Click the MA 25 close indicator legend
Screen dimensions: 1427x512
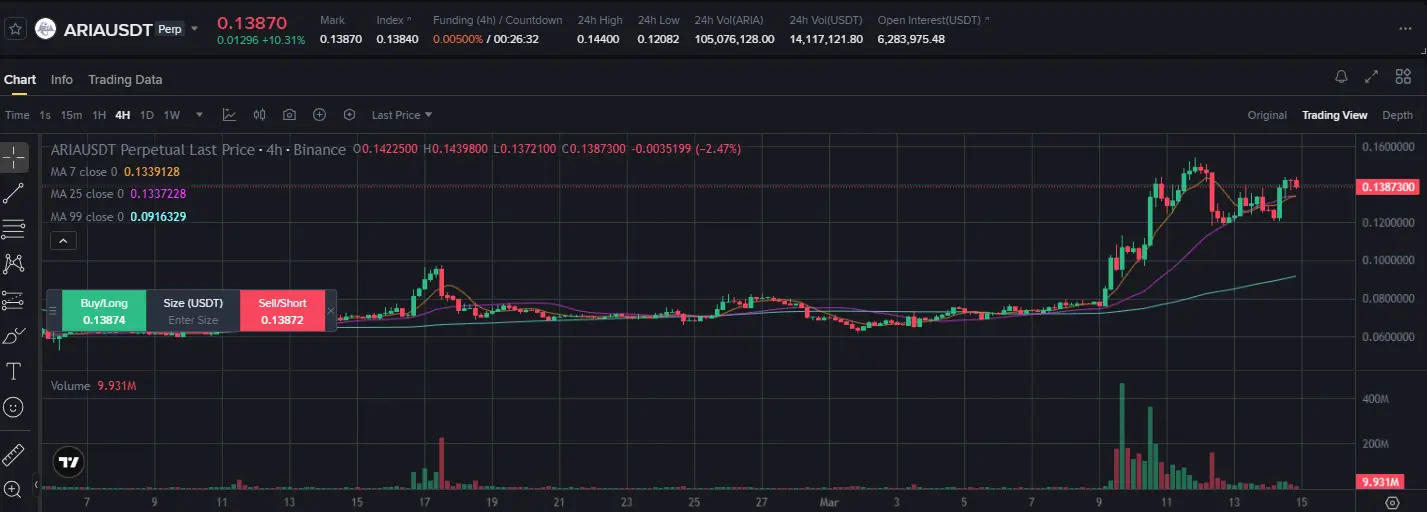click(x=119, y=194)
